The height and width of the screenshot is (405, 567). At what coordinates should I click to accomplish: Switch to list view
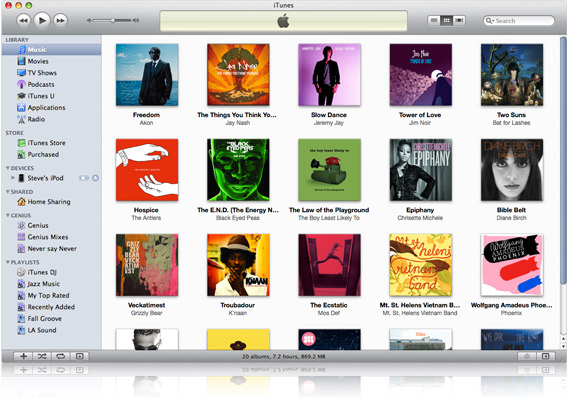[x=434, y=20]
